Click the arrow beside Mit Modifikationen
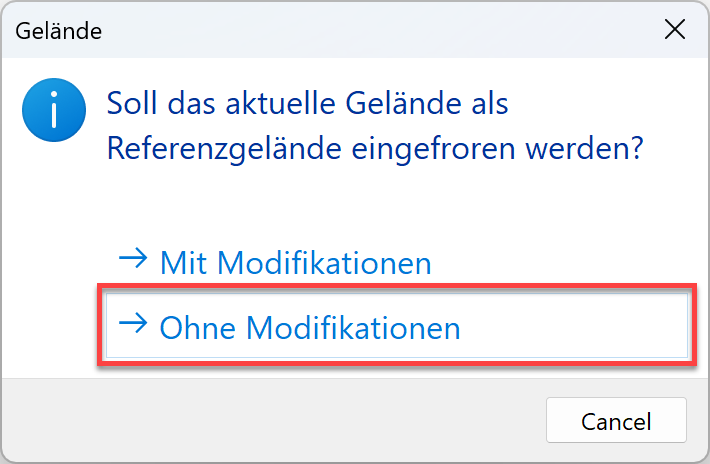Screen dimensions: 710x464 [132, 261]
